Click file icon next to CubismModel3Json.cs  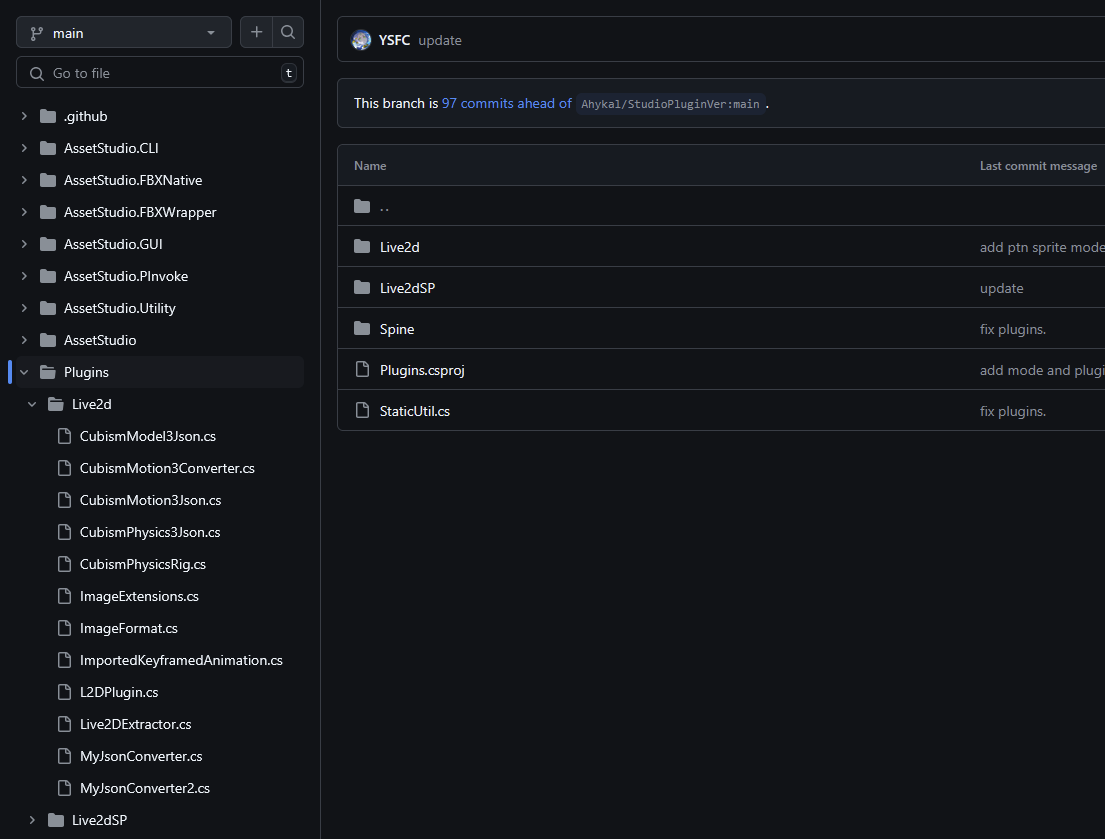coord(64,436)
